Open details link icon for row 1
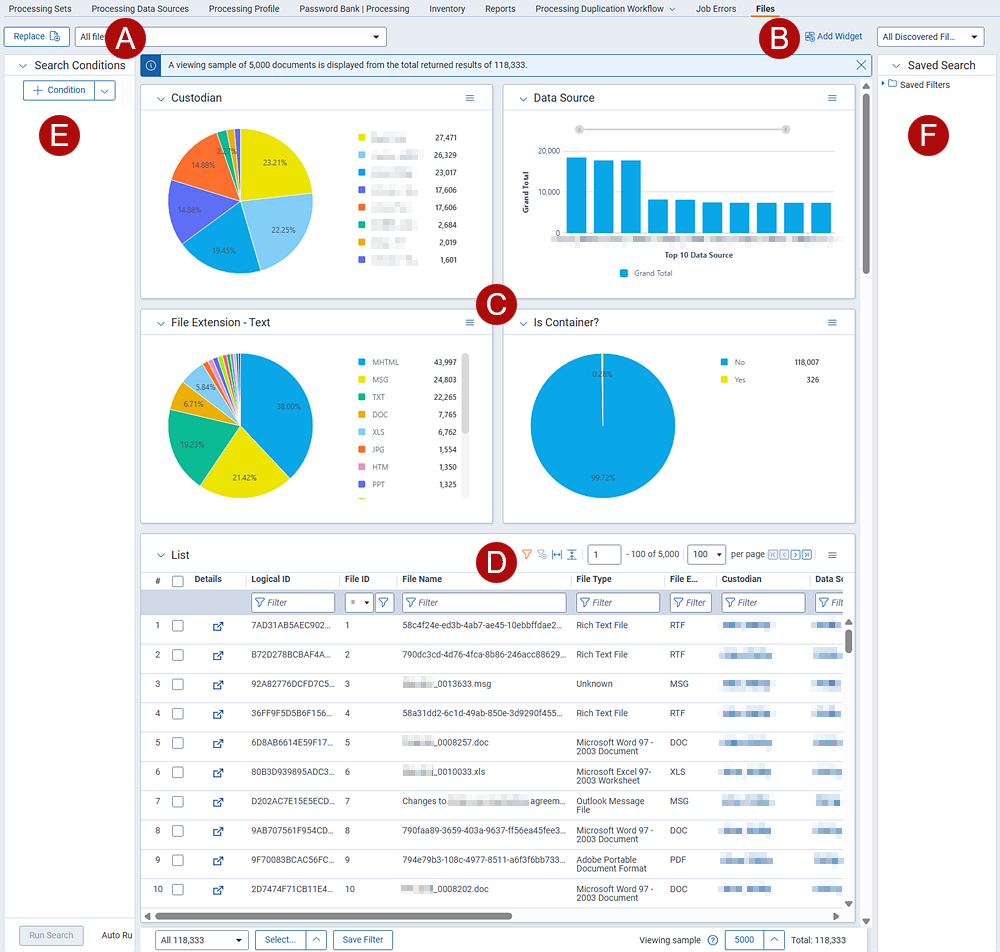1000x952 pixels. click(x=218, y=626)
